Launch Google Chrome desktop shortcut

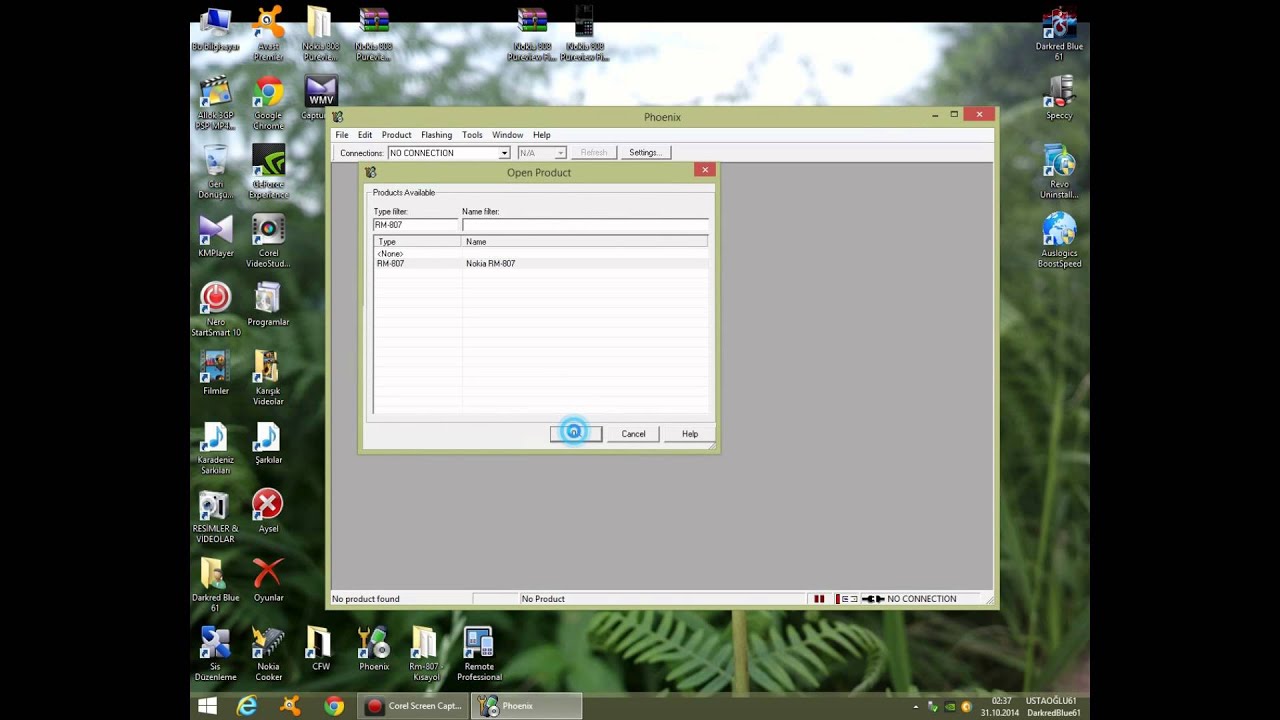coord(268,103)
